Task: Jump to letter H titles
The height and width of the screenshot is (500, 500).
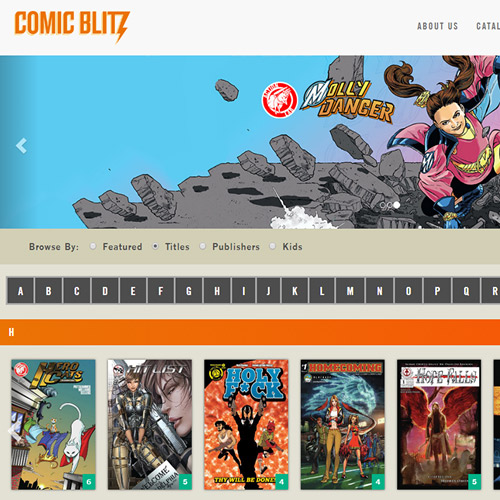Action: coord(217,291)
